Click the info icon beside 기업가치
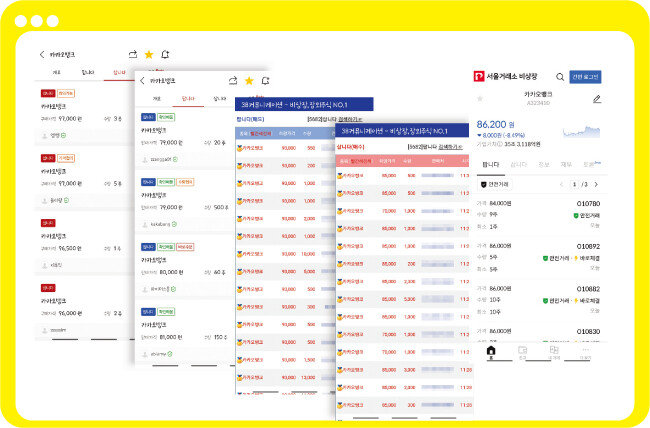The height and width of the screenshot is (428, 650). coord(500,144)
